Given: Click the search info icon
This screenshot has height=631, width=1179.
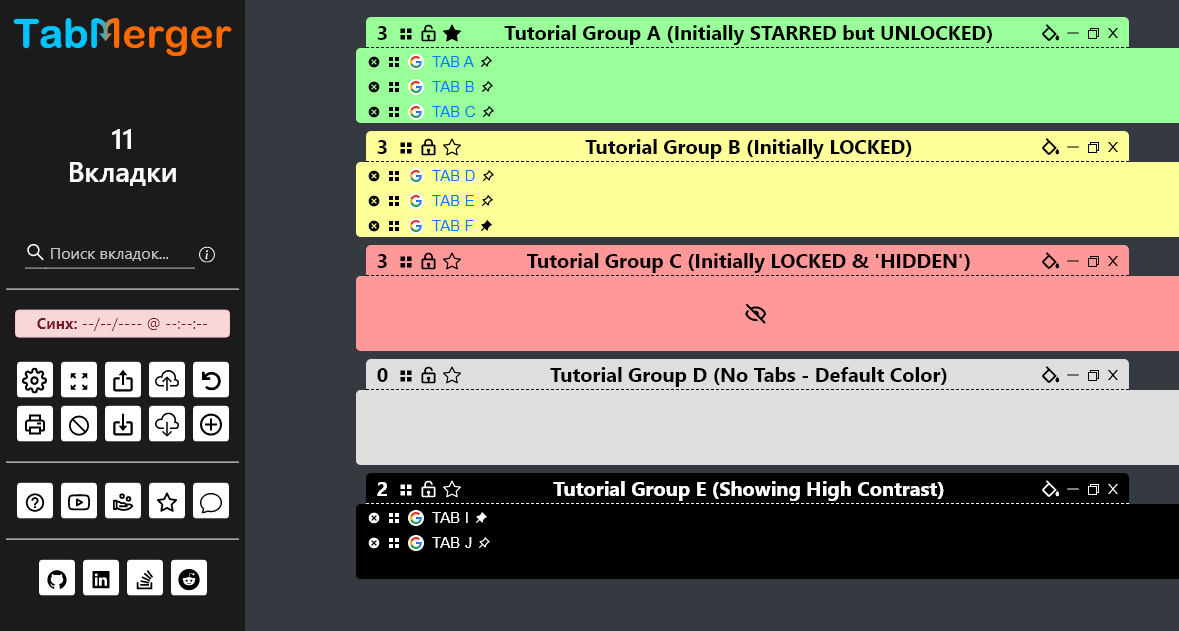Looking at the screenshot, I should point(207,254).
